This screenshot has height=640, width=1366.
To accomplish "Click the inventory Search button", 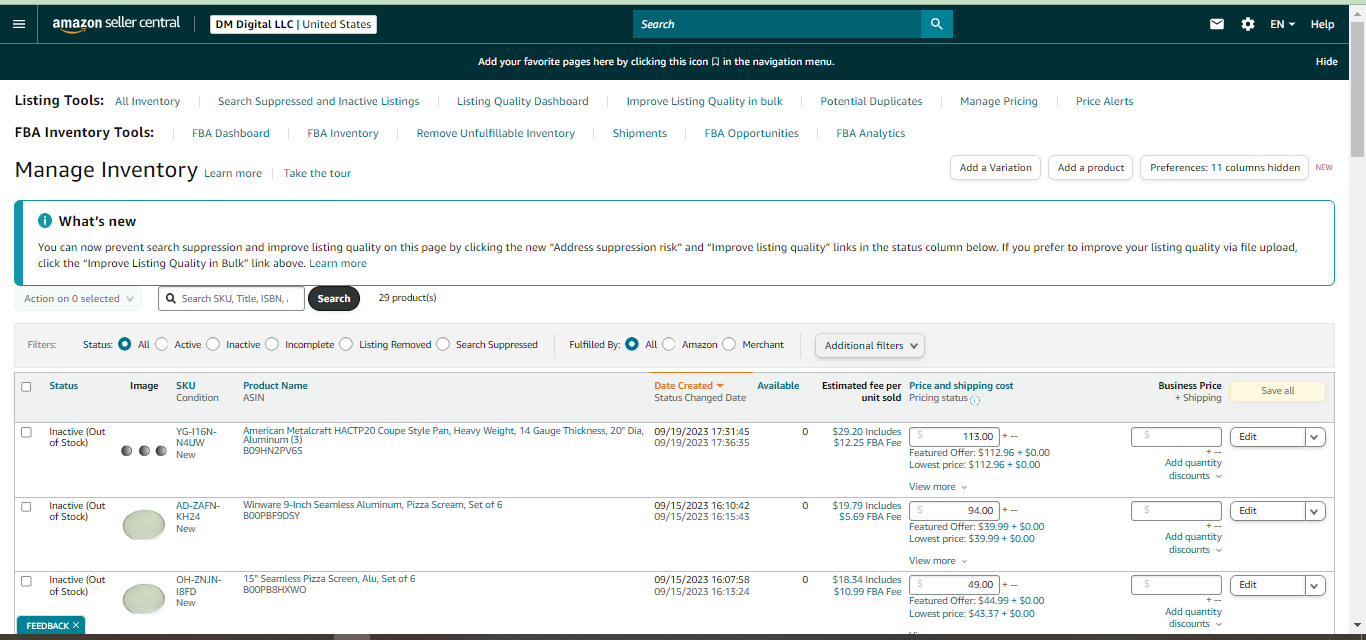I will tap(334, 298).
